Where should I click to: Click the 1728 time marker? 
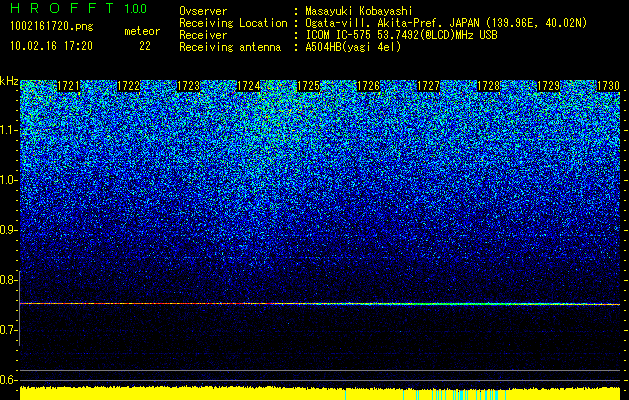(489, 86)
